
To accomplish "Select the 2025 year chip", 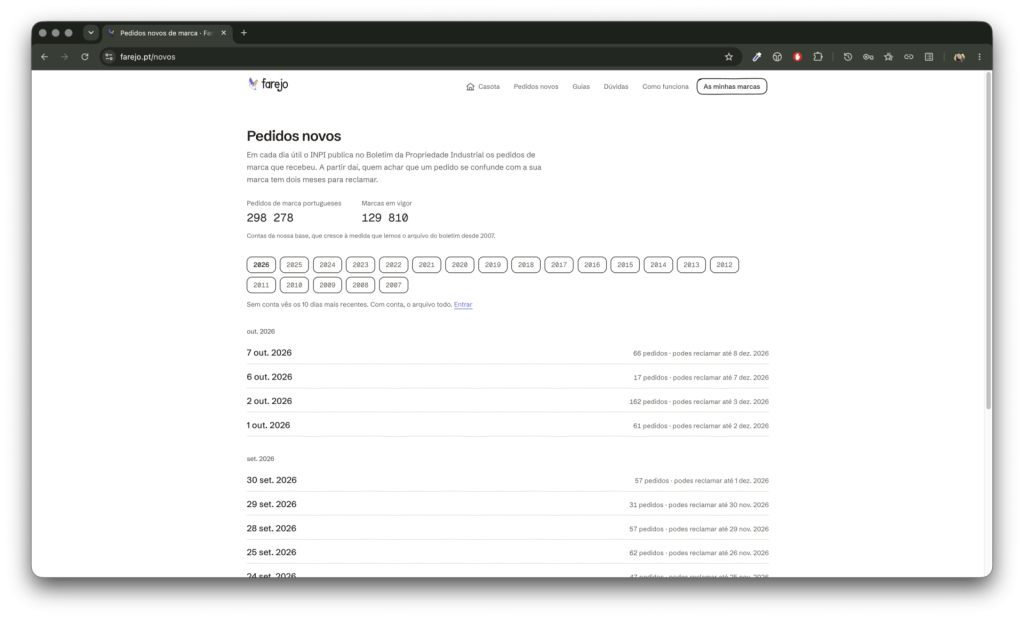I will point(294,264).
